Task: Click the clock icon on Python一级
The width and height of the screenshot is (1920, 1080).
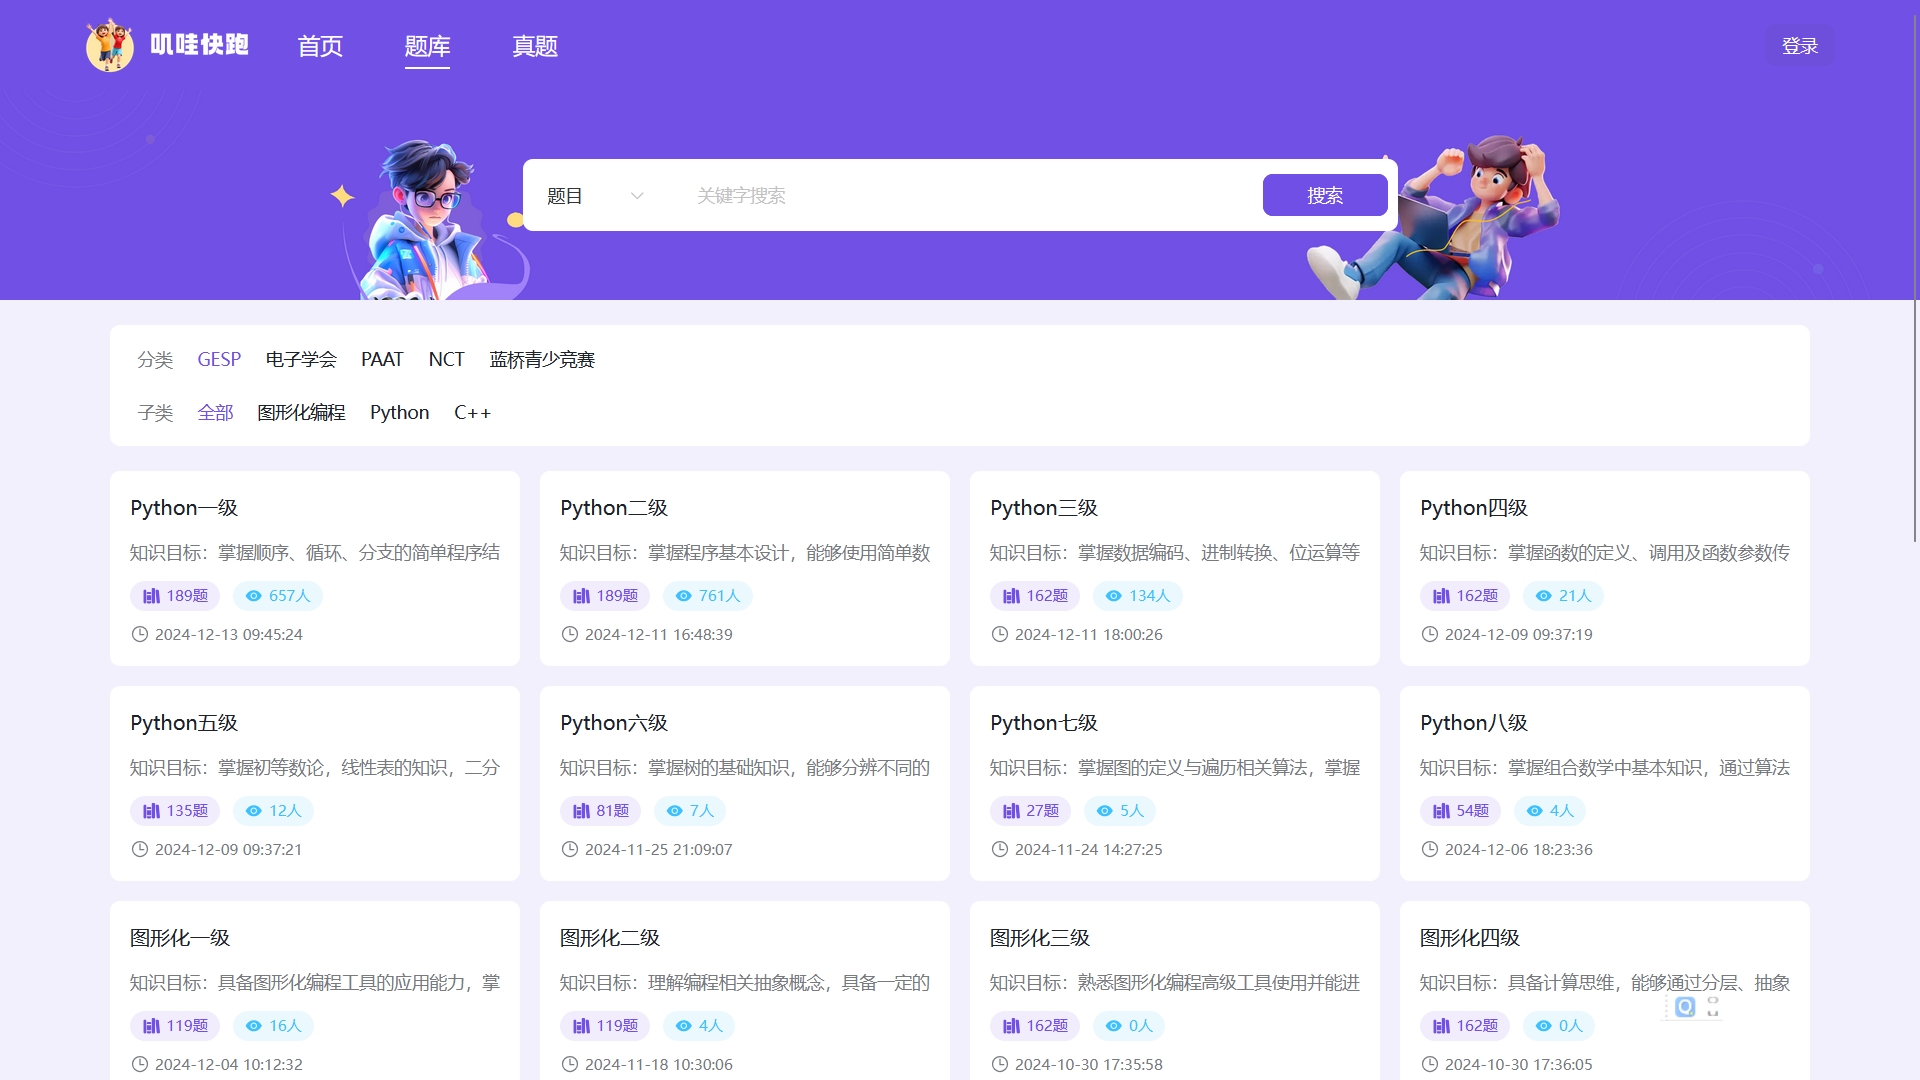Action: pos(140,634)
